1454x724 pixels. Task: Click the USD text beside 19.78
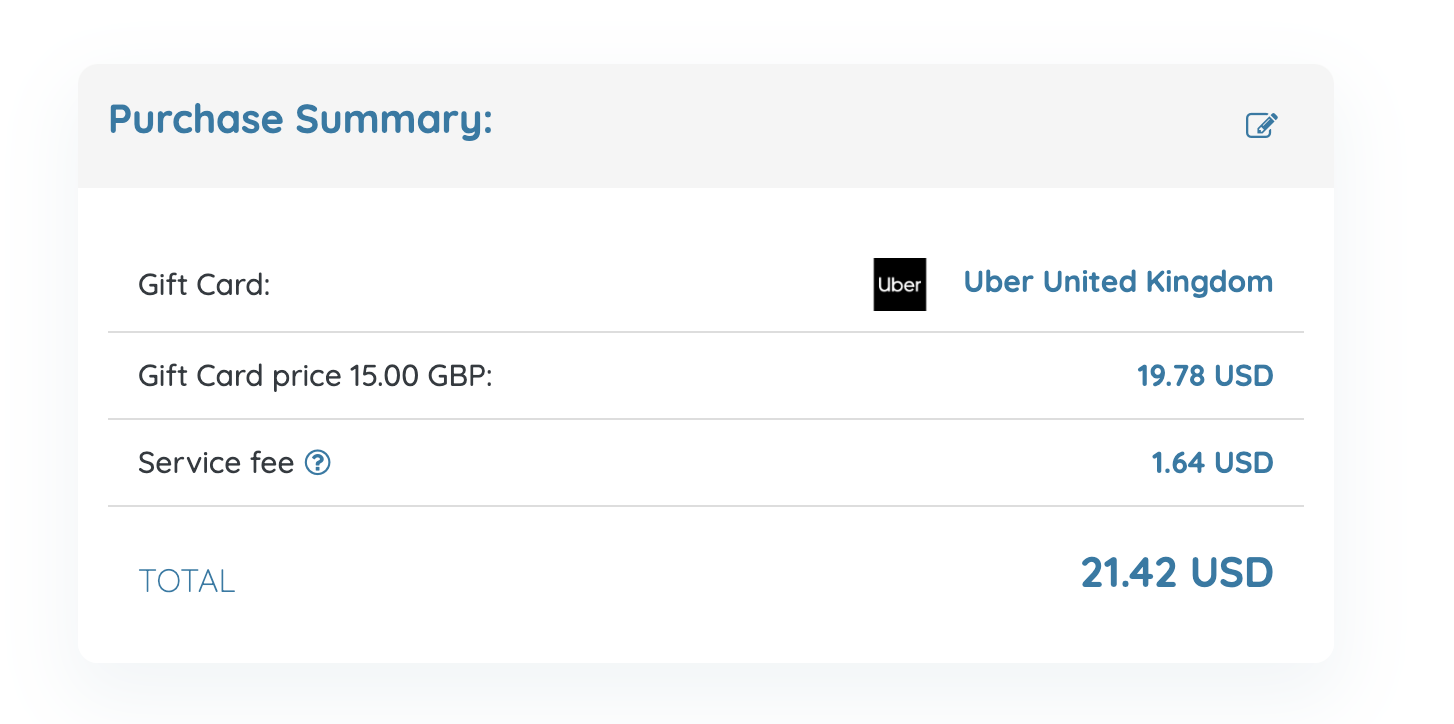1243,376
